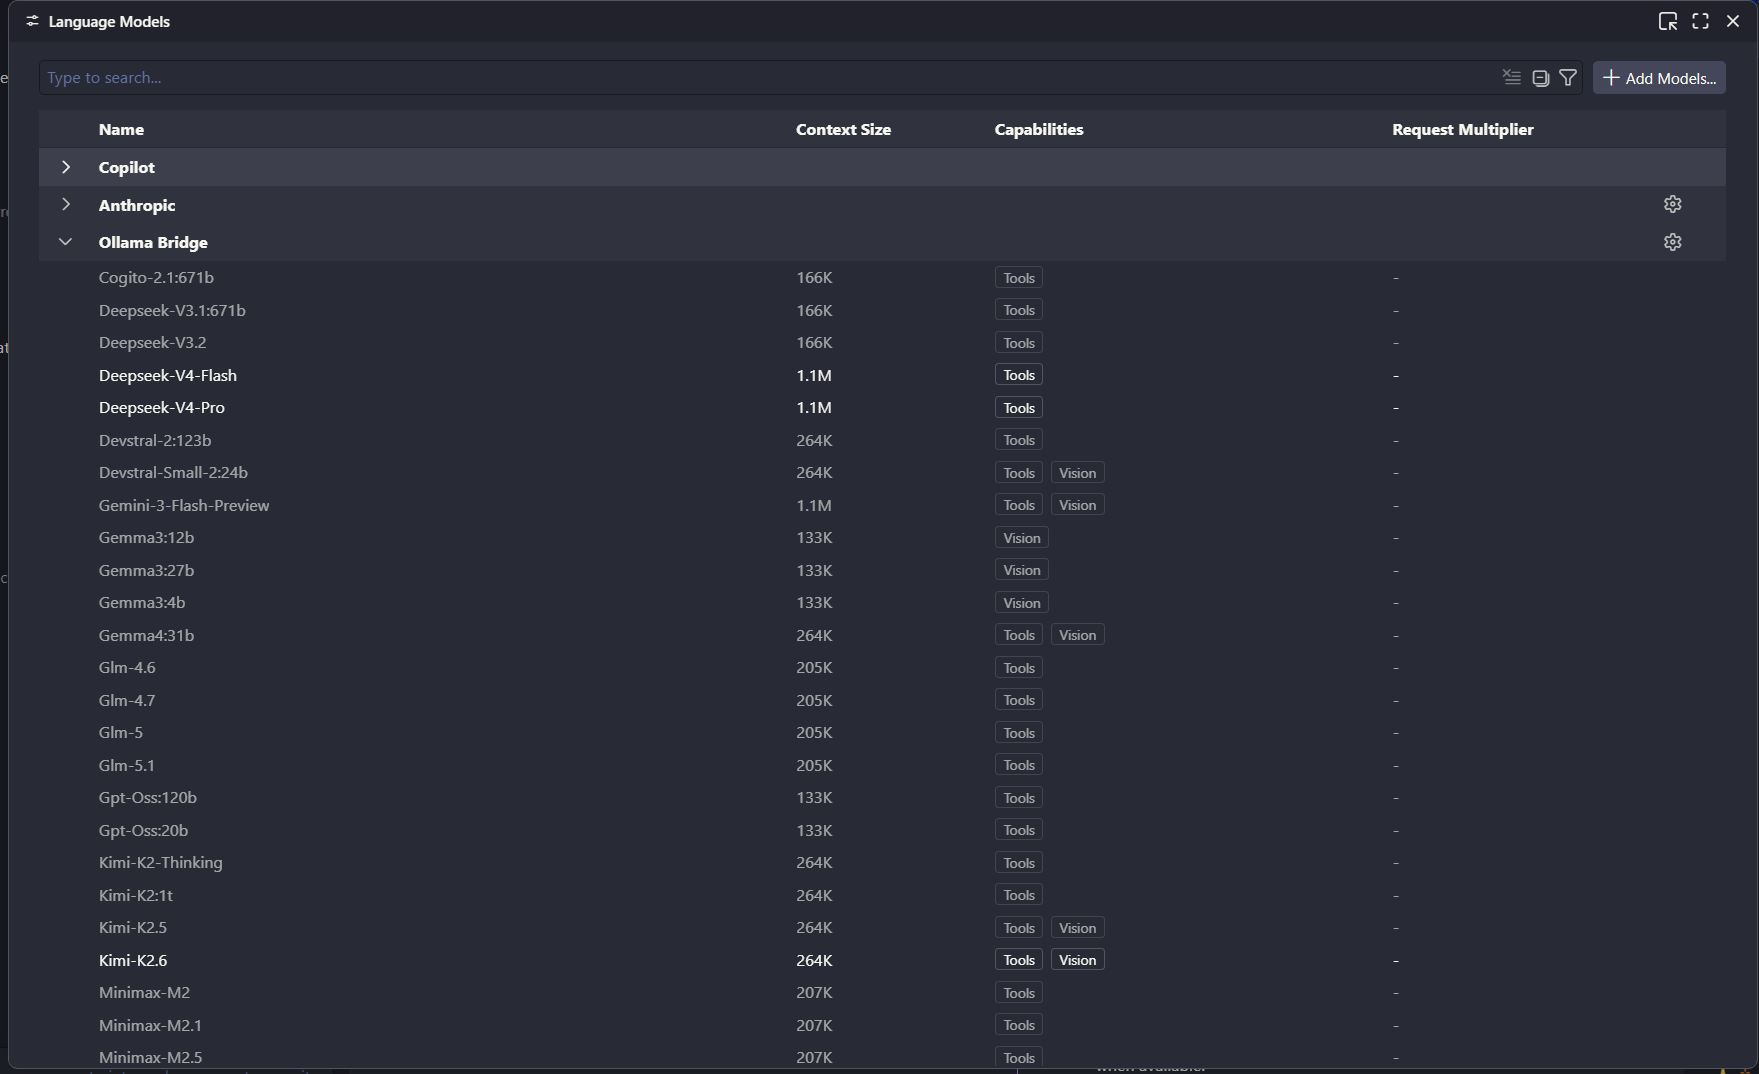Viewport: 1759px width, 1074px height.
Task: Click the Name column header
Action: pyautogui.click(x=121, y=129)
